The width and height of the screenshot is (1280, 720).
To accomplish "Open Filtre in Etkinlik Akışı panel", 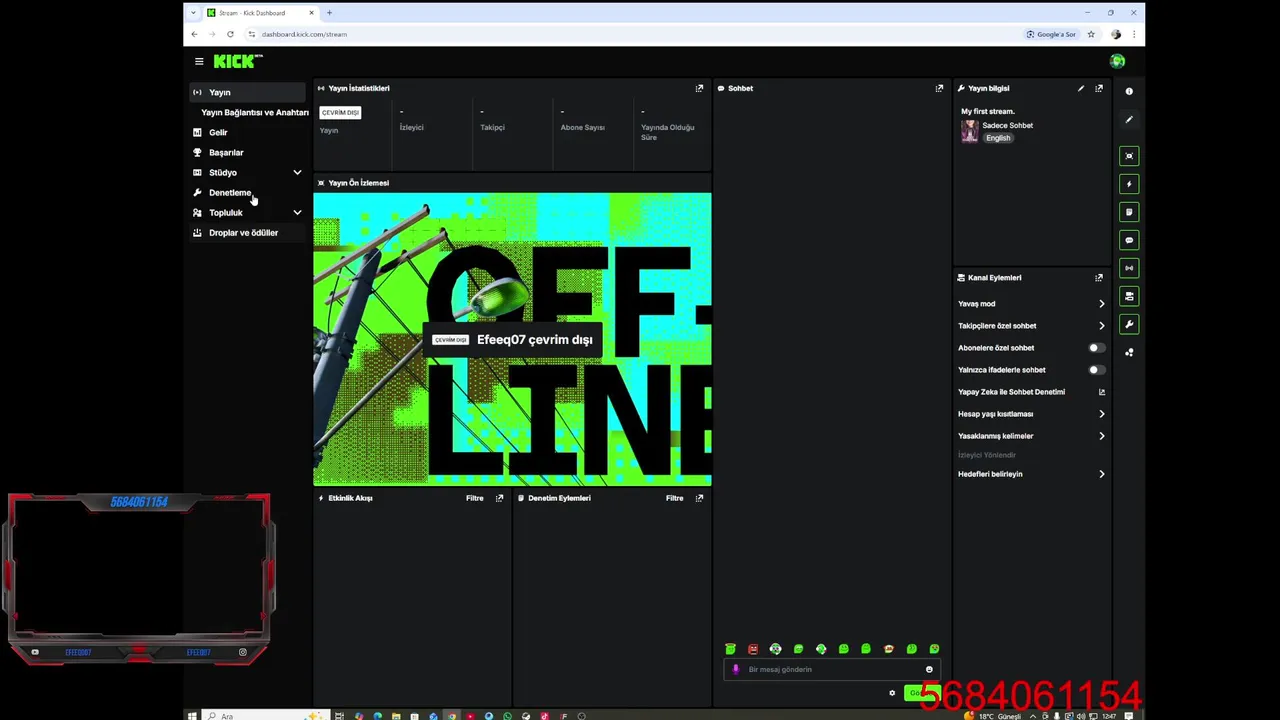I will [475, 498].
